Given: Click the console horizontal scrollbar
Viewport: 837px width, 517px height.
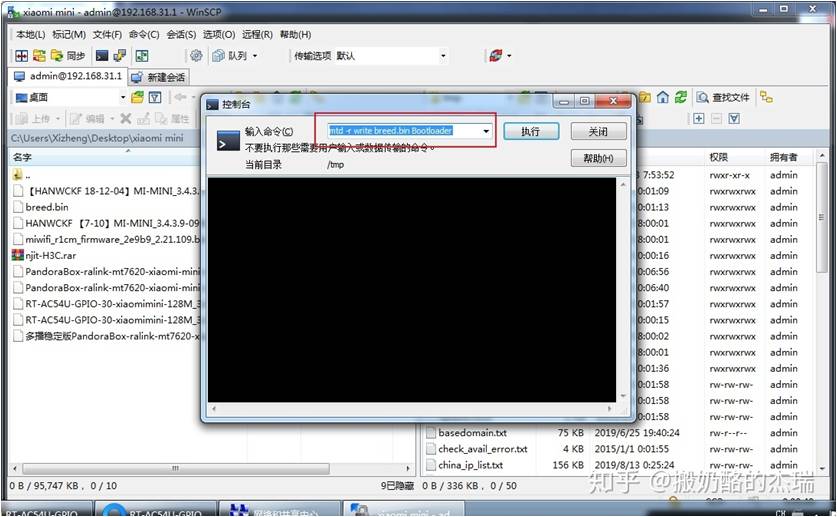Looking at the screenshot, I should 411,409.
